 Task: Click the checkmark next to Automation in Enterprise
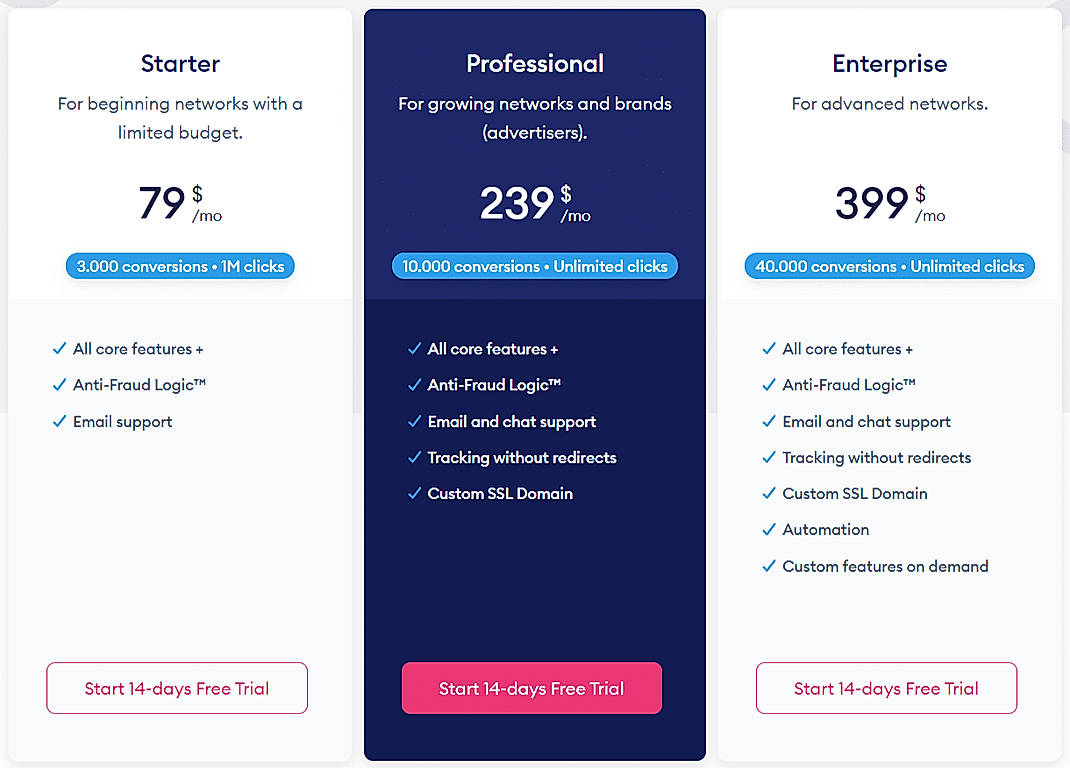coord(768,529)
